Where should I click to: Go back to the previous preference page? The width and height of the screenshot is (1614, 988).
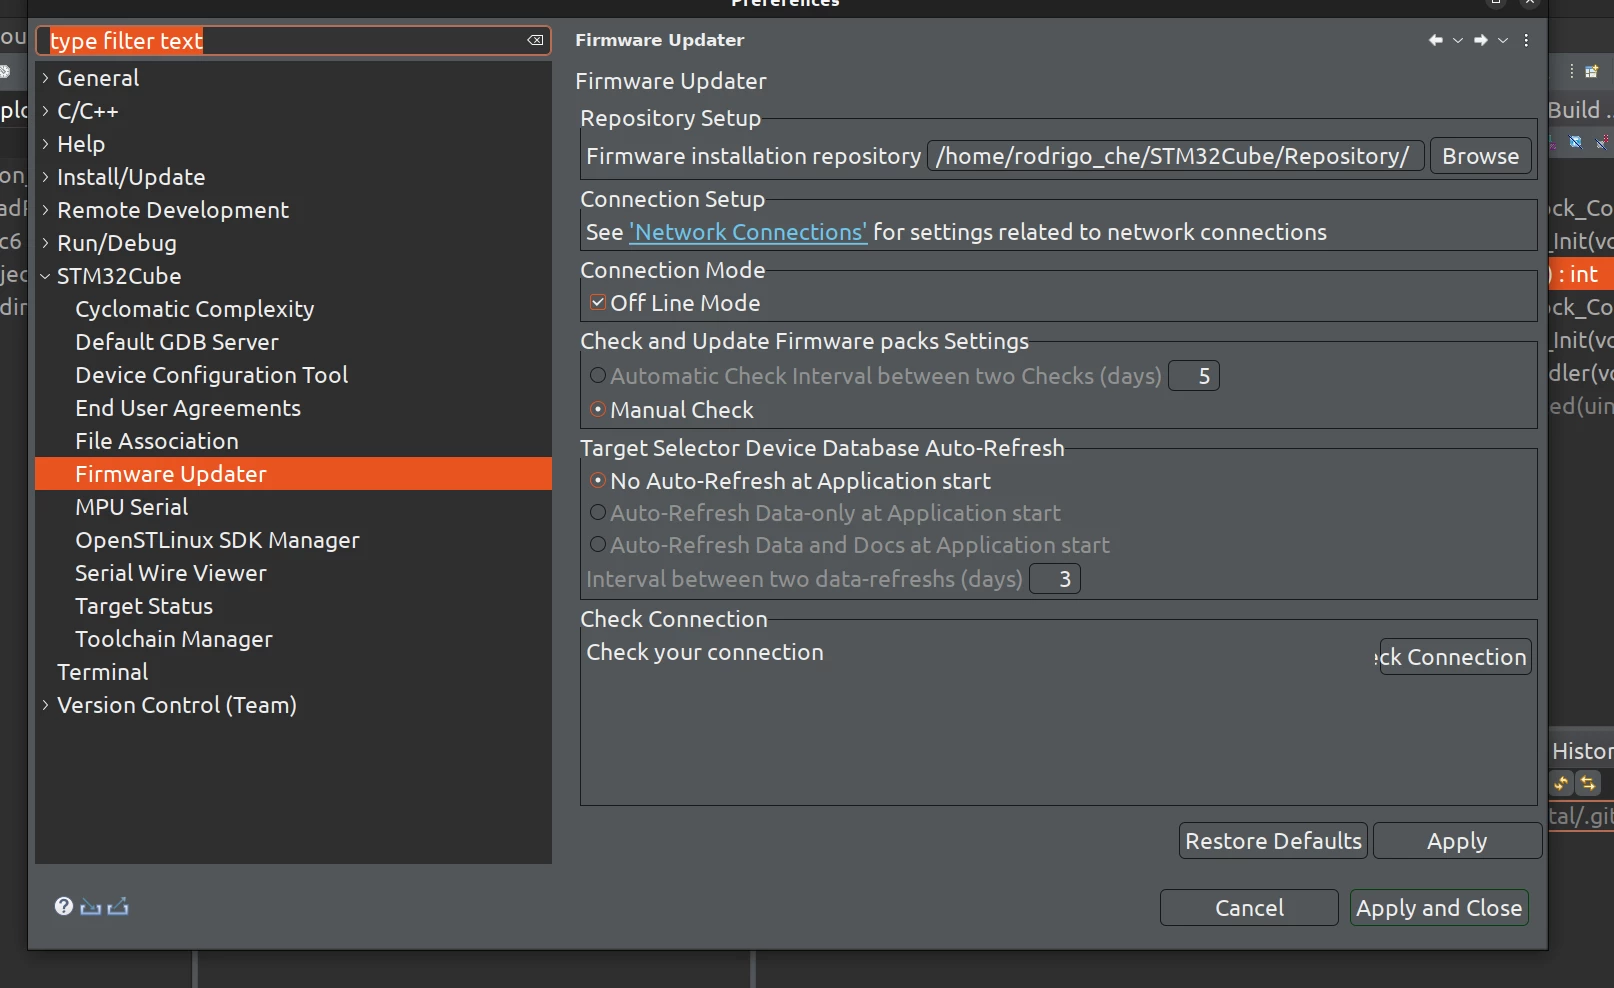(x=1436, y=40)
